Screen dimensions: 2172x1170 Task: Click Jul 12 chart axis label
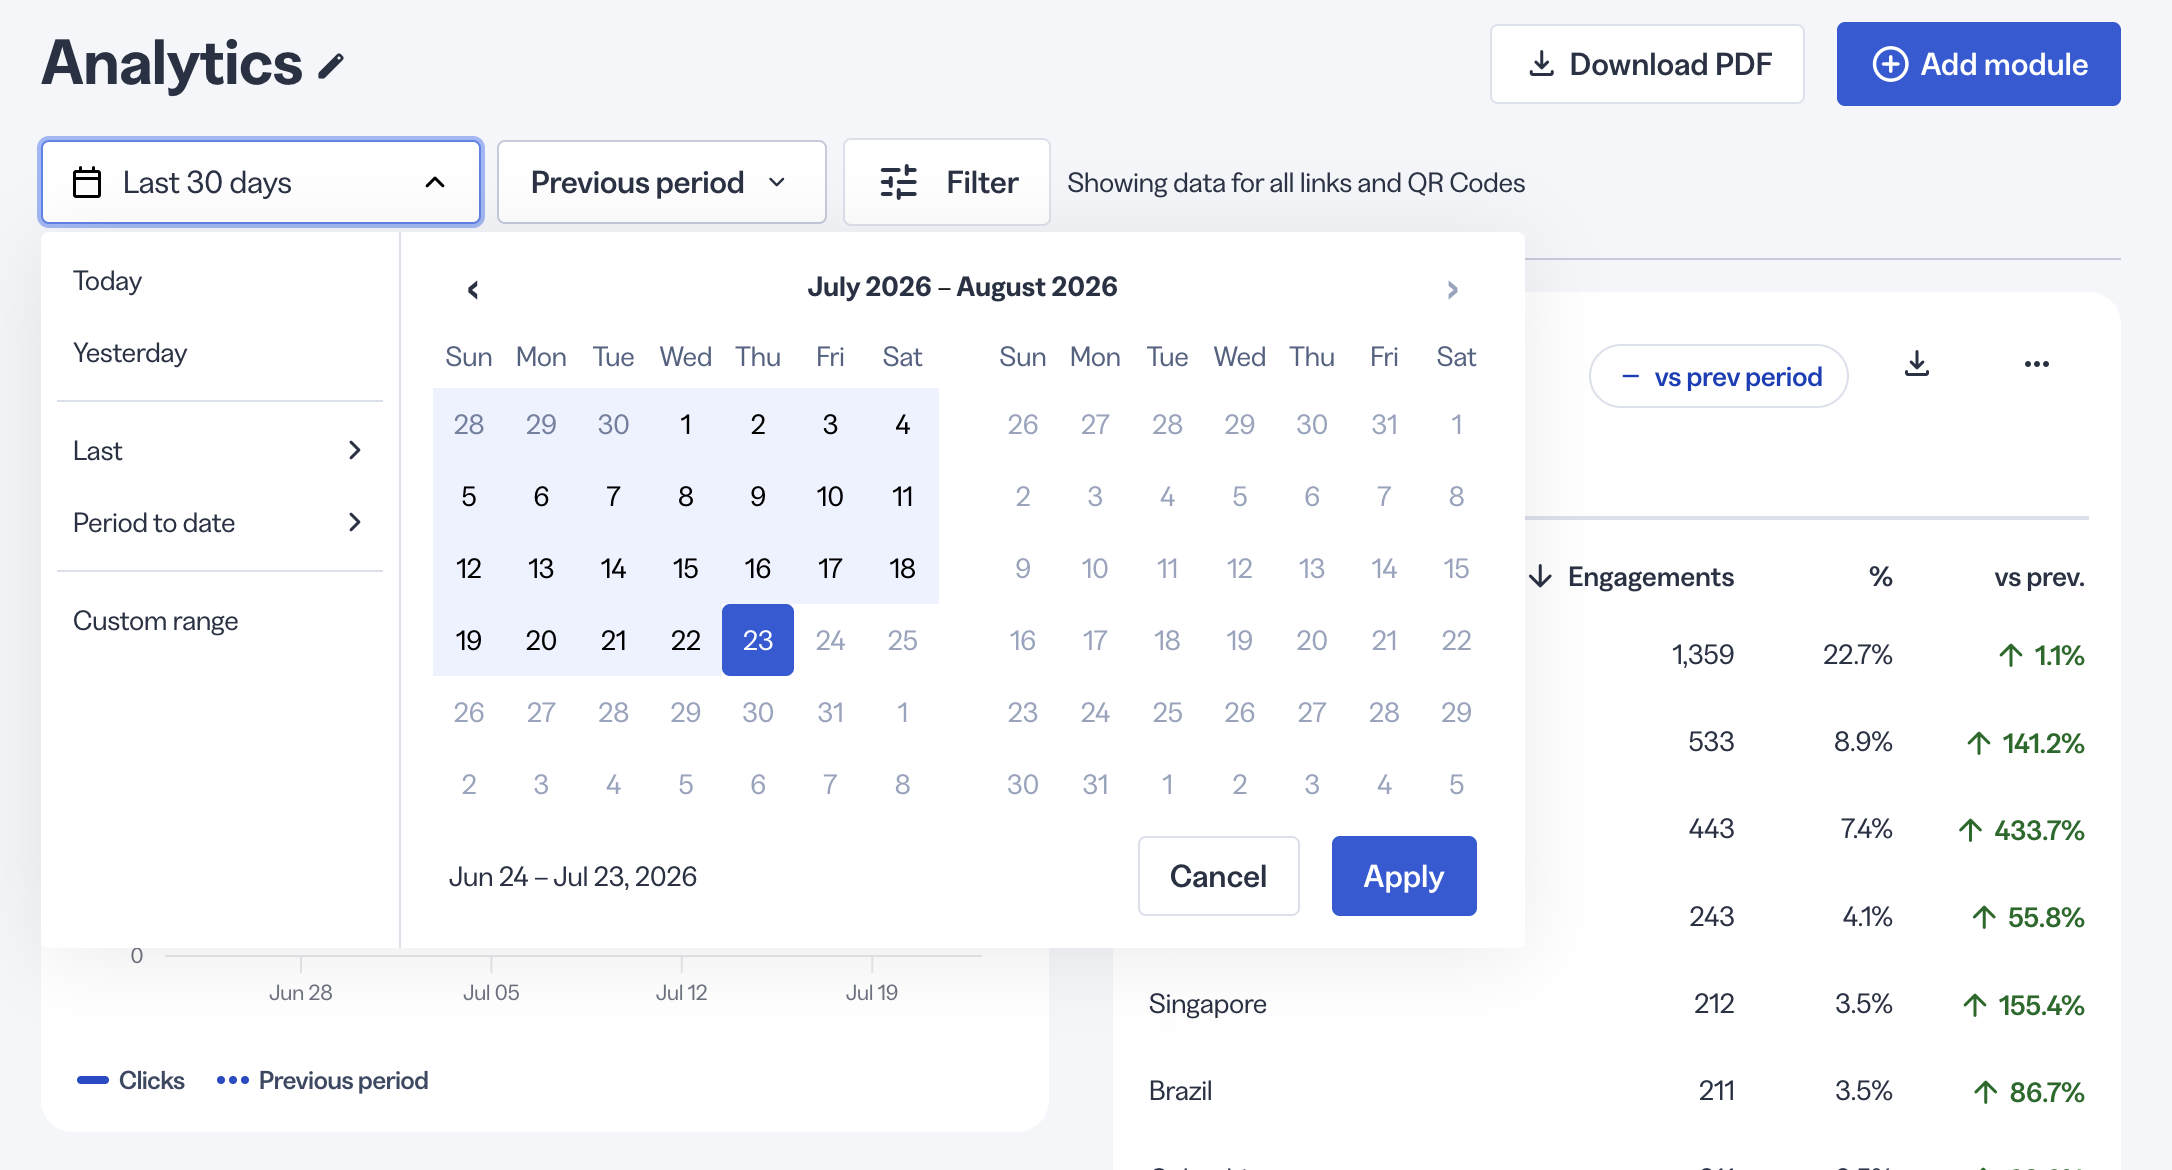coord(681,993)
